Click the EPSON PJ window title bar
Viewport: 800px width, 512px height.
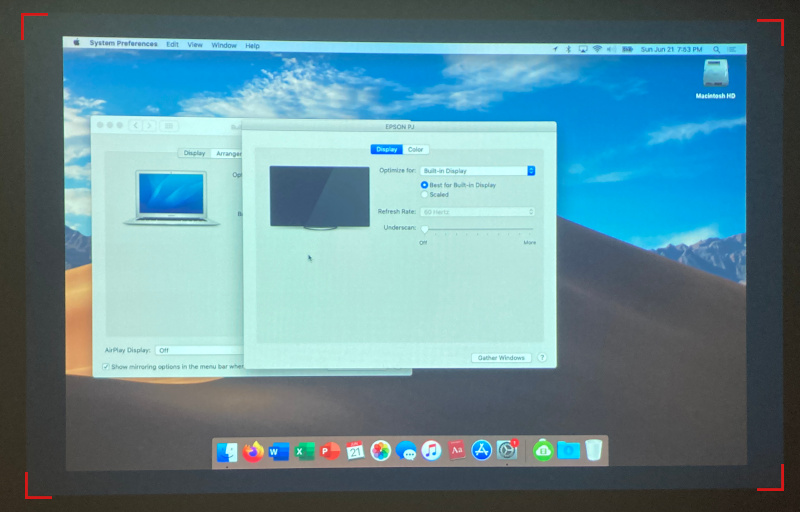[399, 126]
